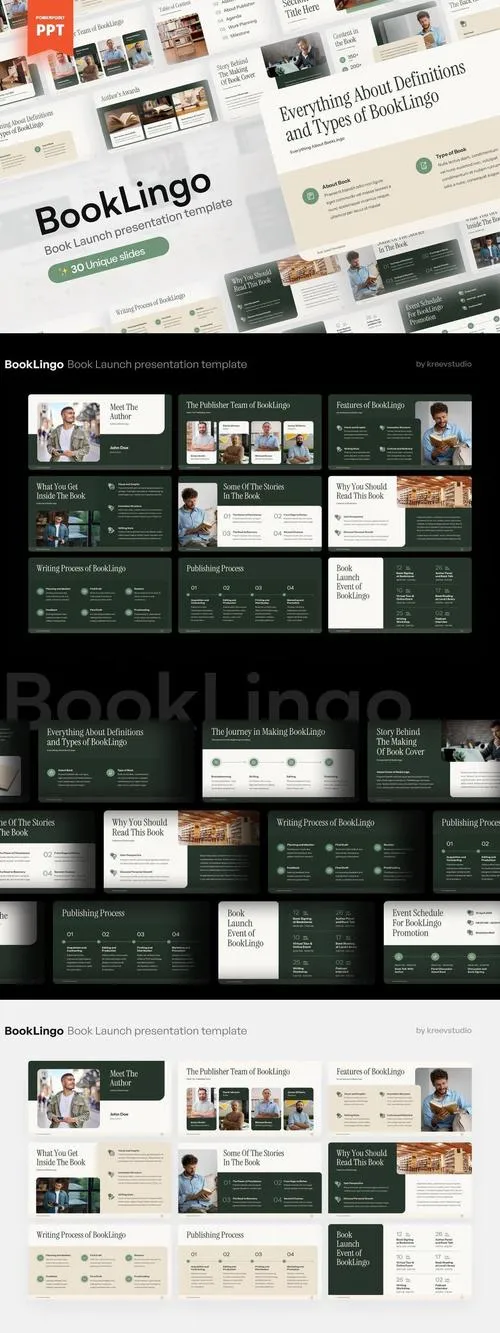Open The Journey in Making BookLingo slide
Image resolution: width=500 pixels, height=1333 pixels.
point(279,761)
